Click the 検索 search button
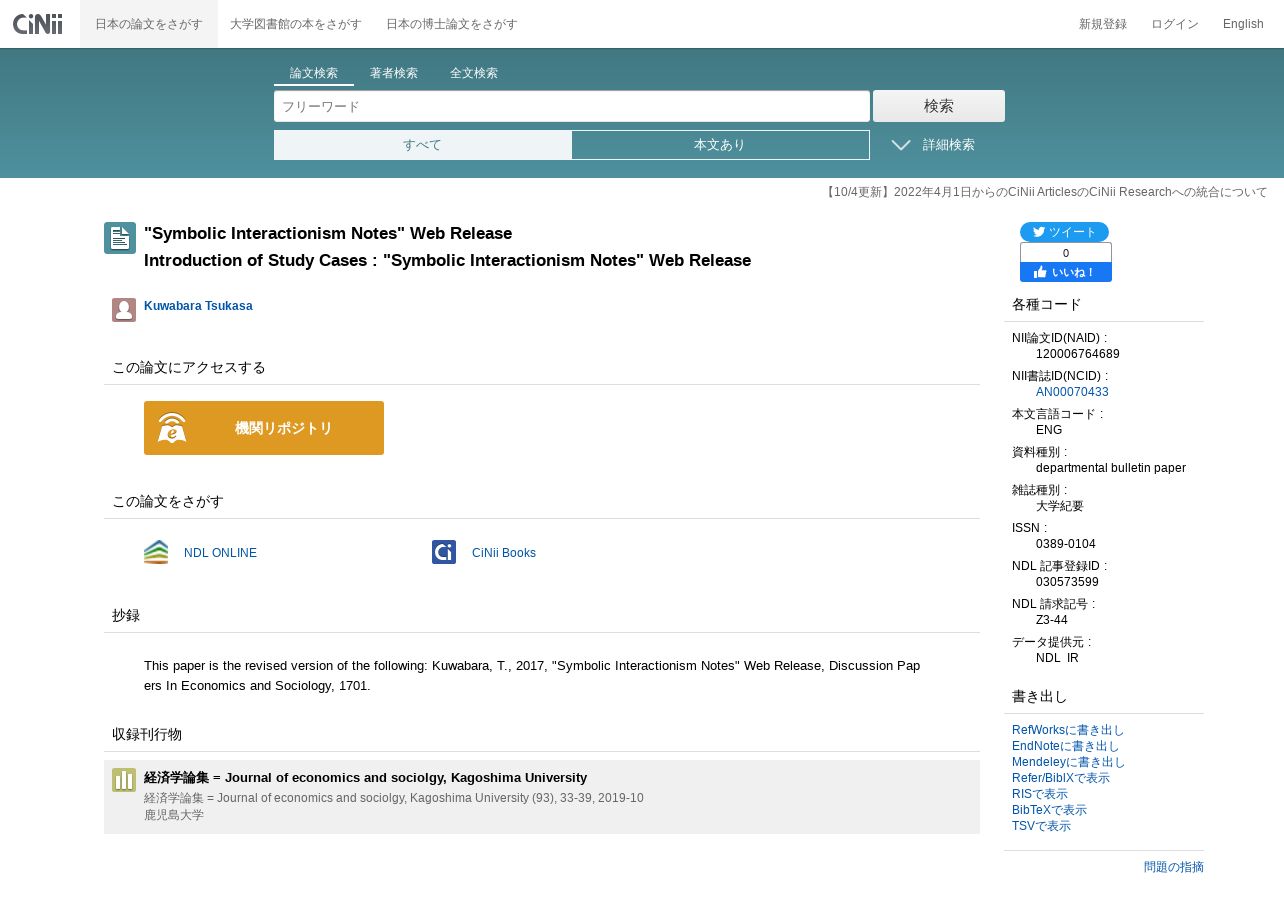 939,106
